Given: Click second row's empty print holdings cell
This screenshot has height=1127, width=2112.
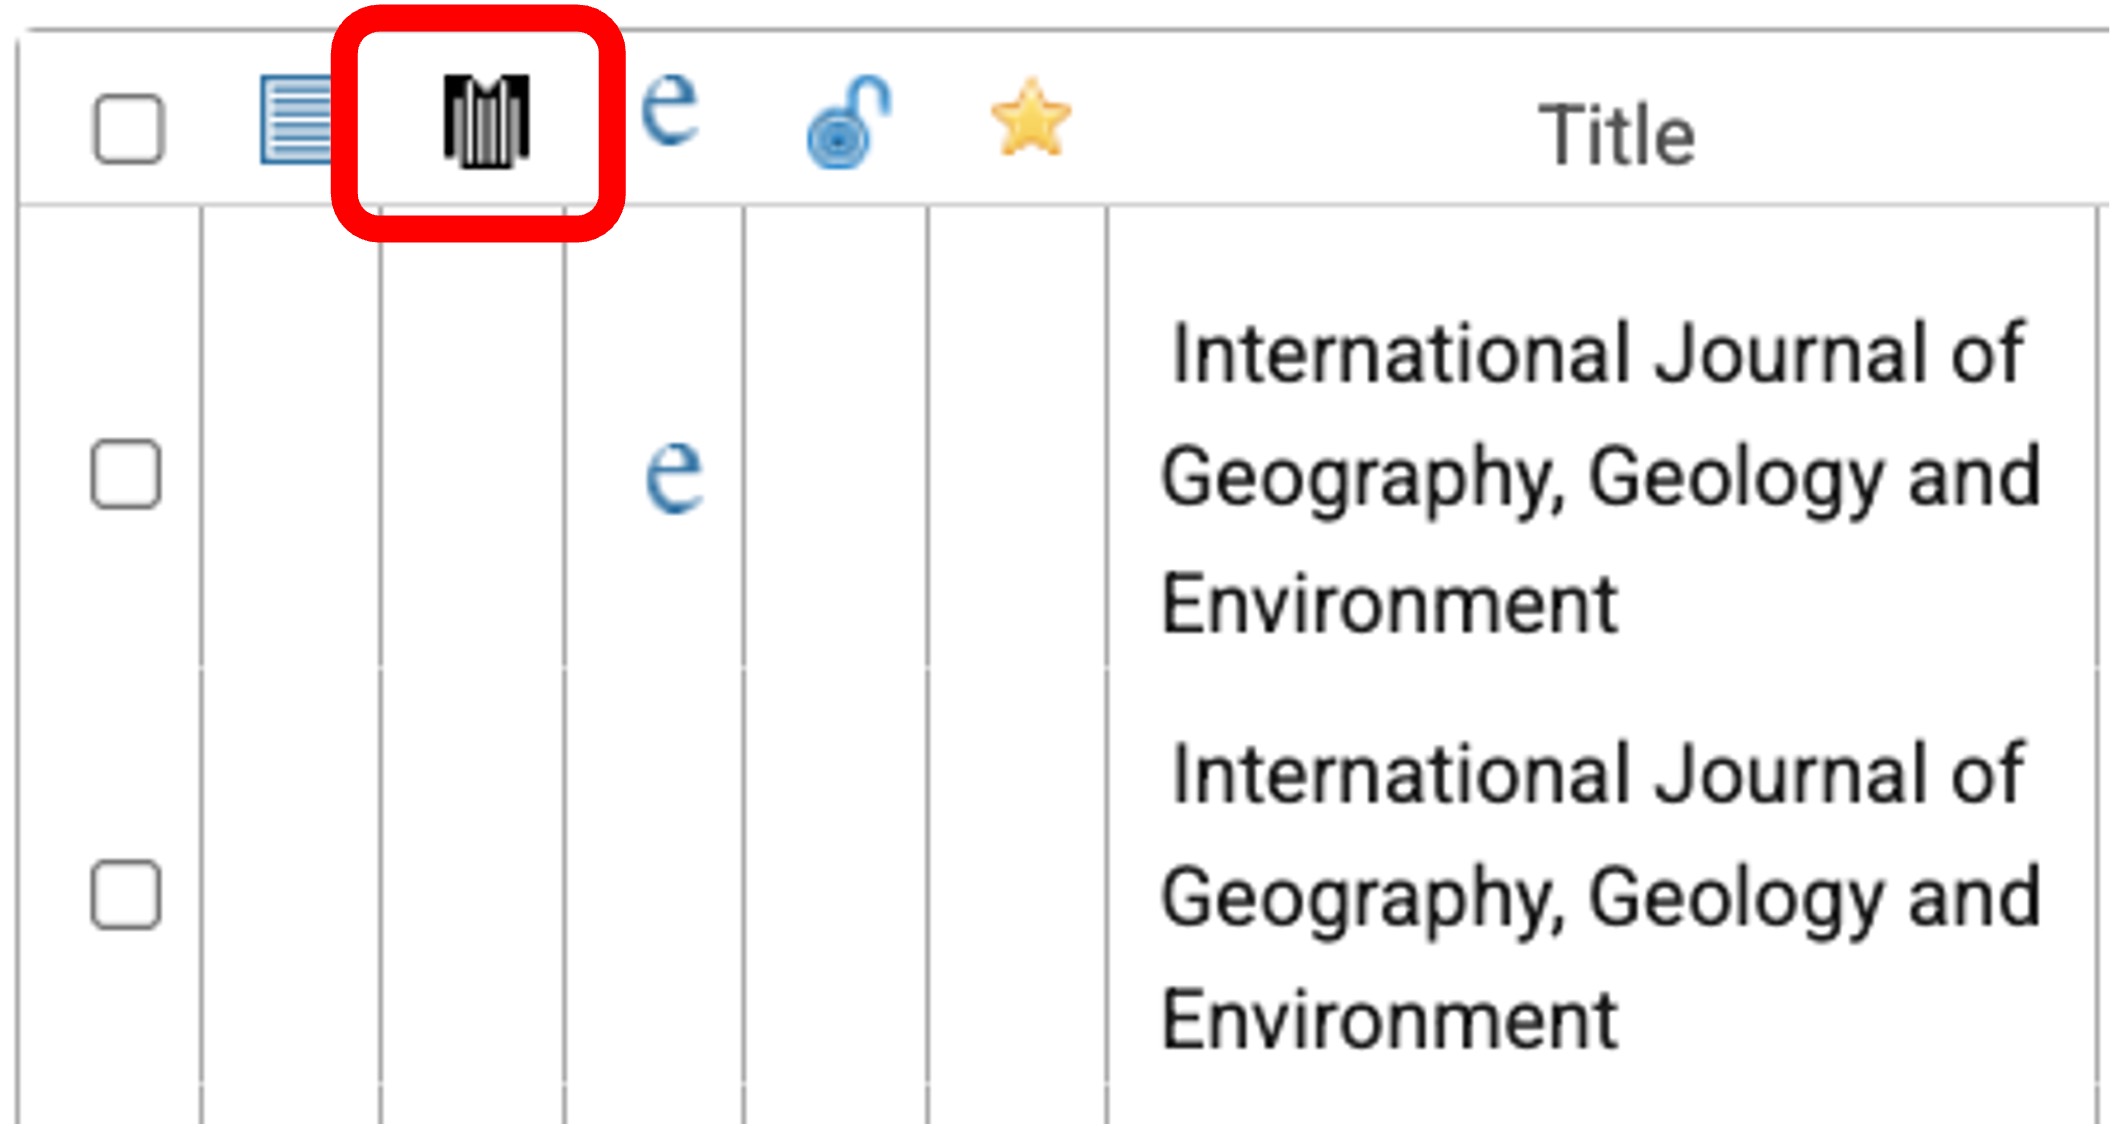Looking at the screenshot, I should coord(472,895).
